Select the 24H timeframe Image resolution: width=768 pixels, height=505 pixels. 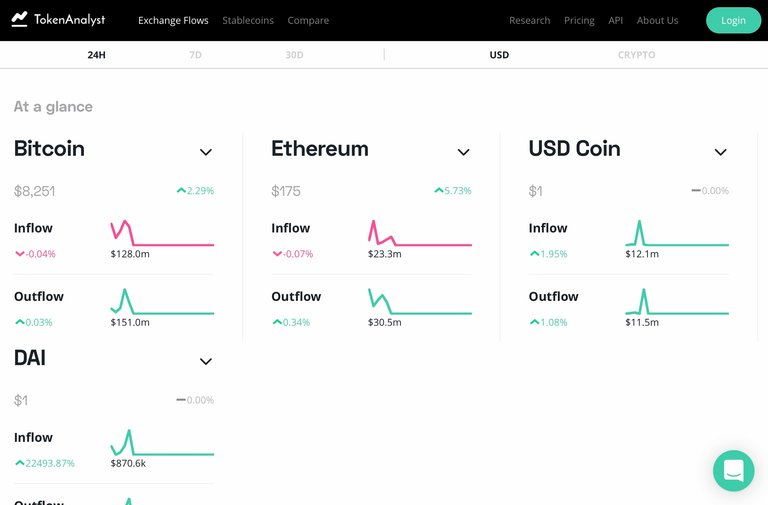[96, 55]
